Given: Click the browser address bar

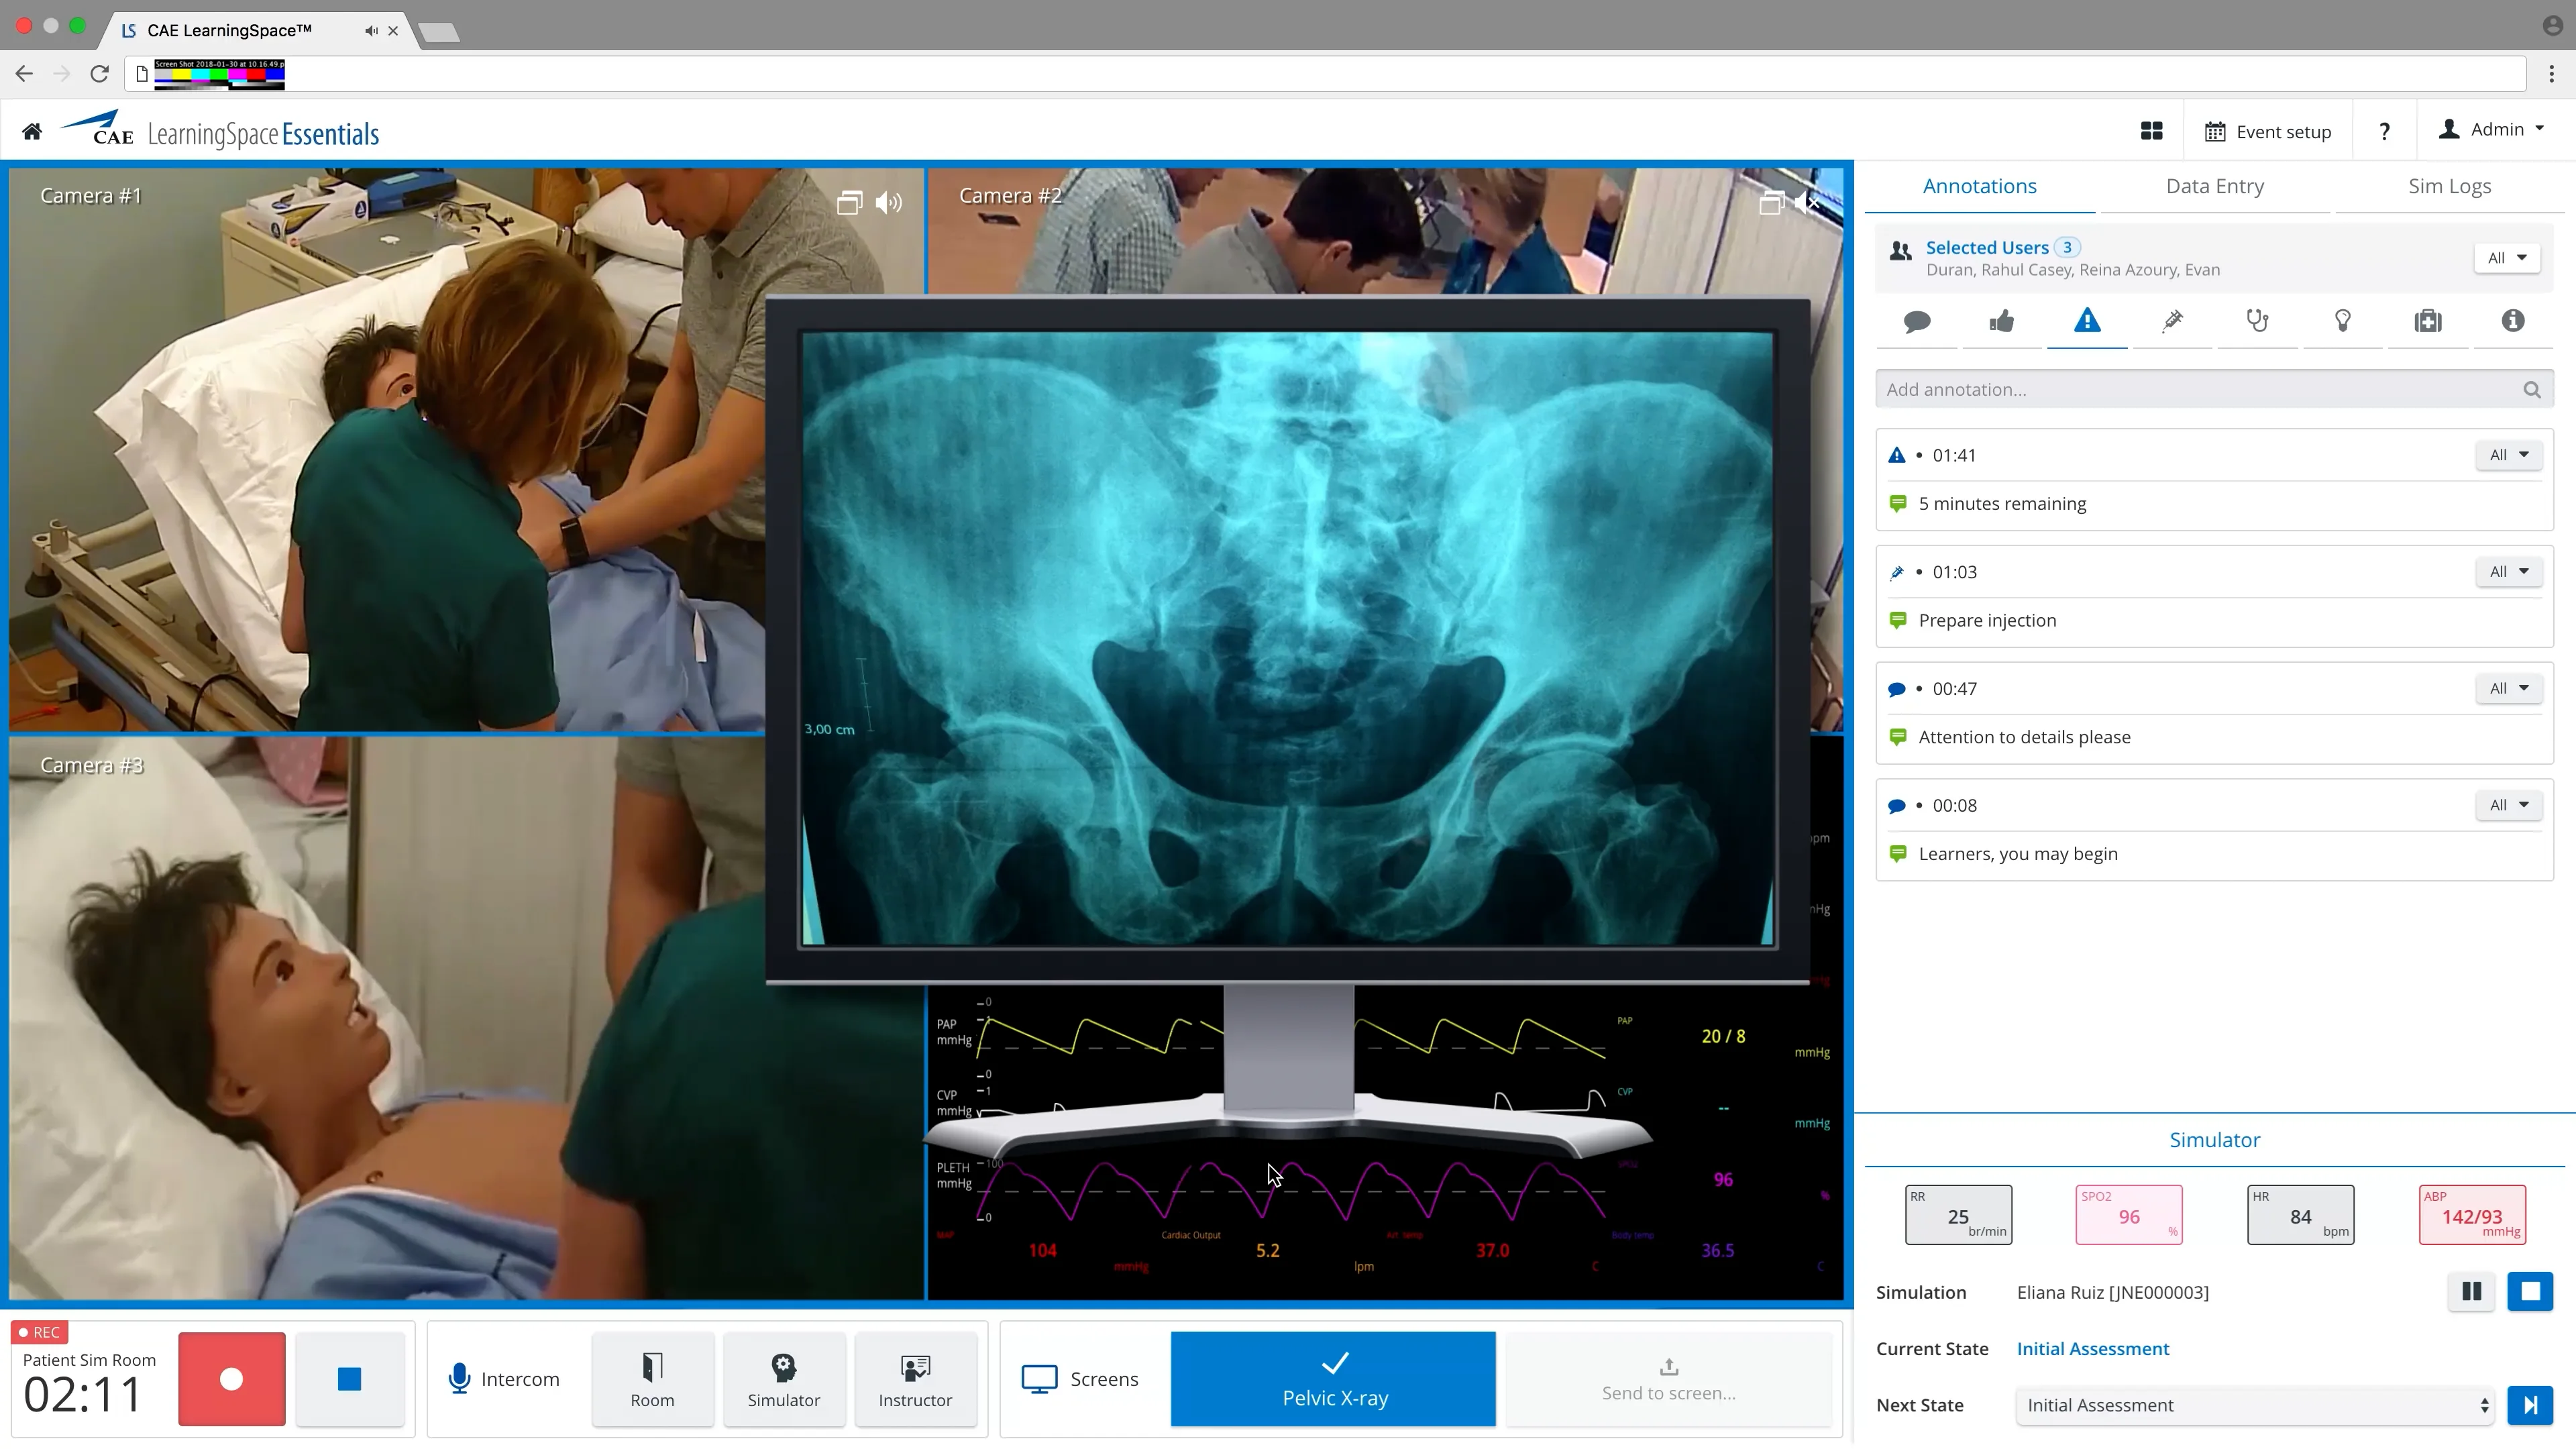Looking at the screenshot, I should click(x=1325, y=73).
